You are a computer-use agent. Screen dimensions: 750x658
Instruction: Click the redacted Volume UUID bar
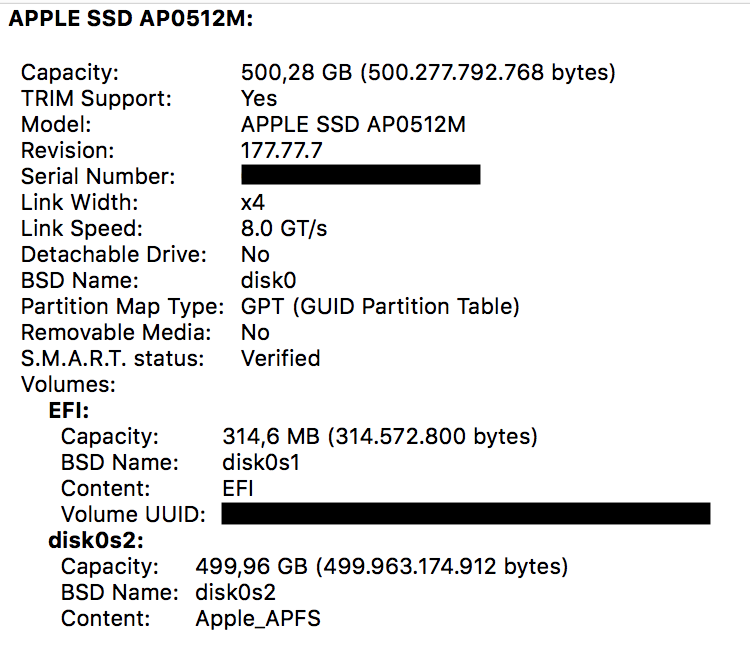point(465,515)
